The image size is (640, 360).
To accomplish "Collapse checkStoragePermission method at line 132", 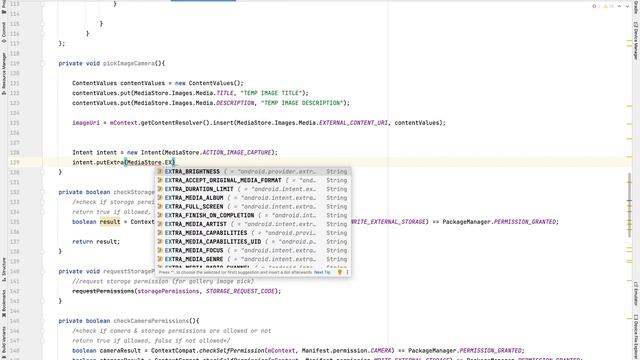I will [42, 192].
